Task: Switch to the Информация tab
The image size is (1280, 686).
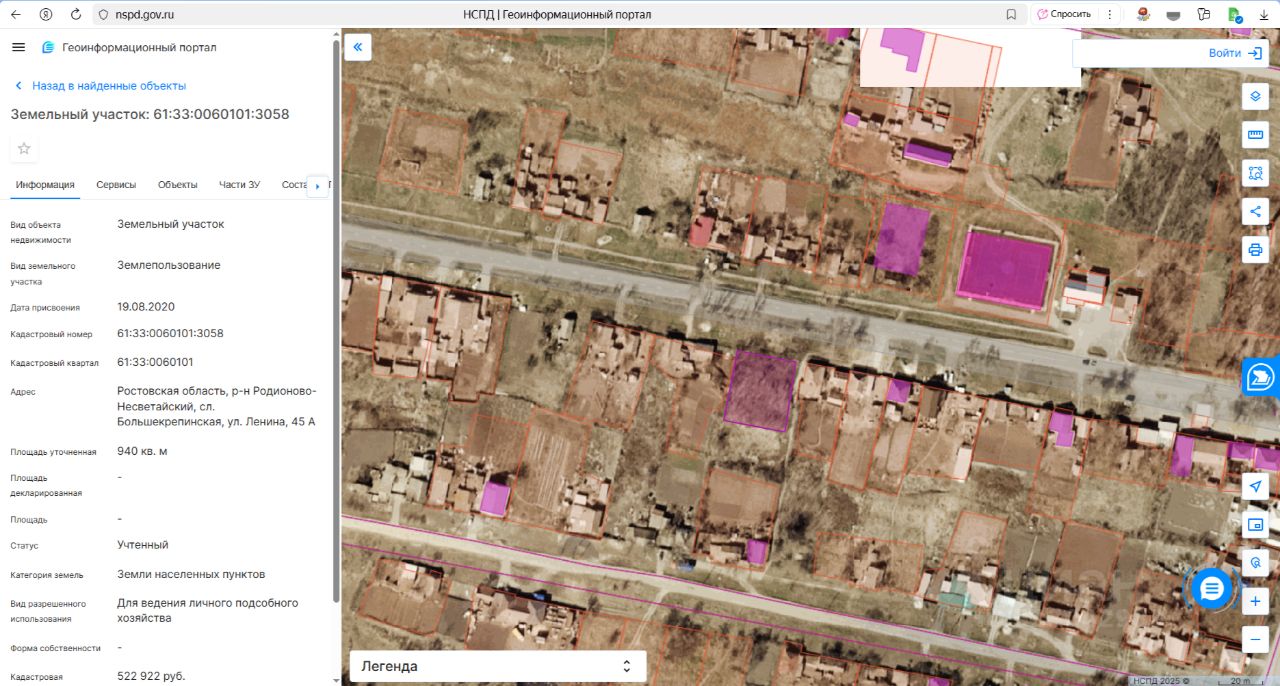Action: click(x=45, y=185)
